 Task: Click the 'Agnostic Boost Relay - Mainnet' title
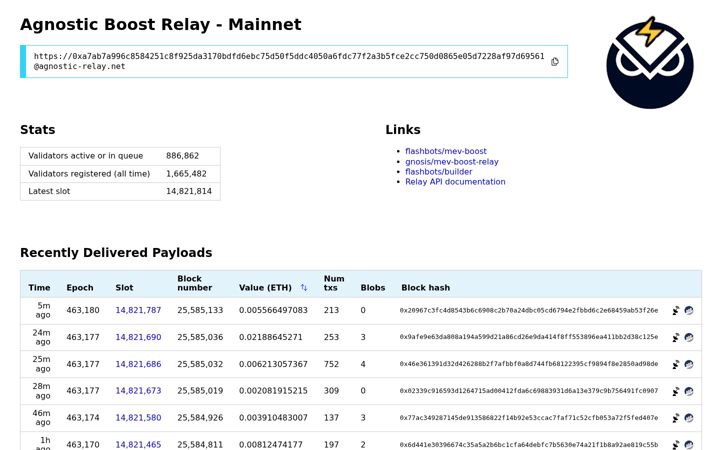[x=161, y=24]
